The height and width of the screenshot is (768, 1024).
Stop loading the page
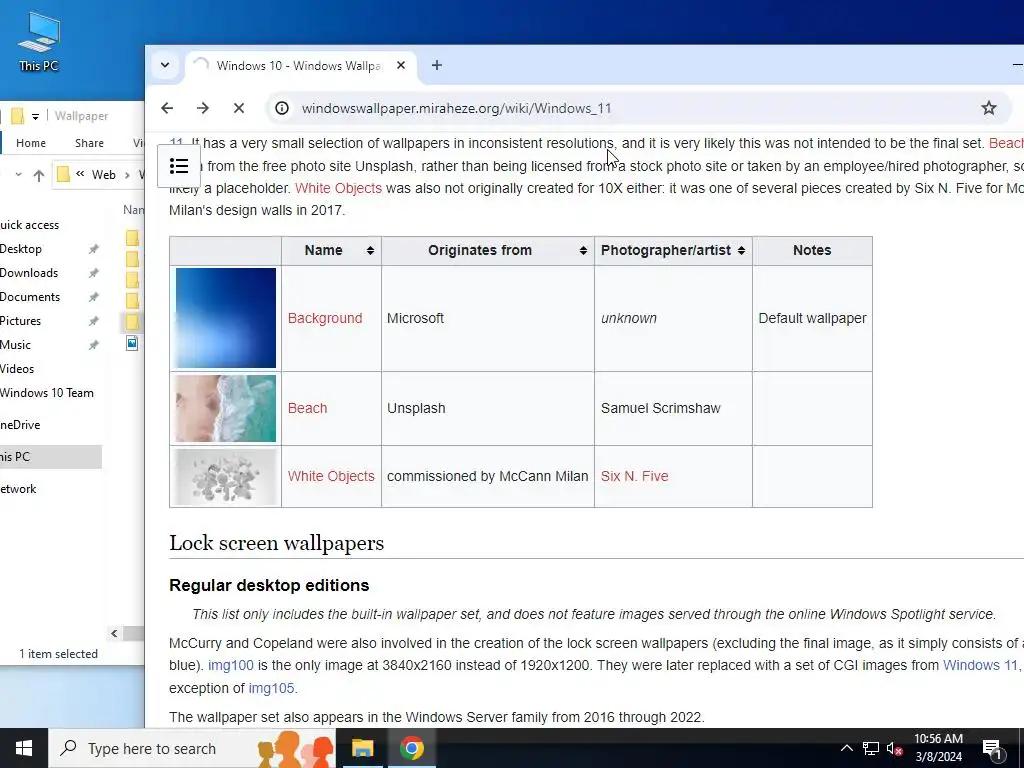239,108
